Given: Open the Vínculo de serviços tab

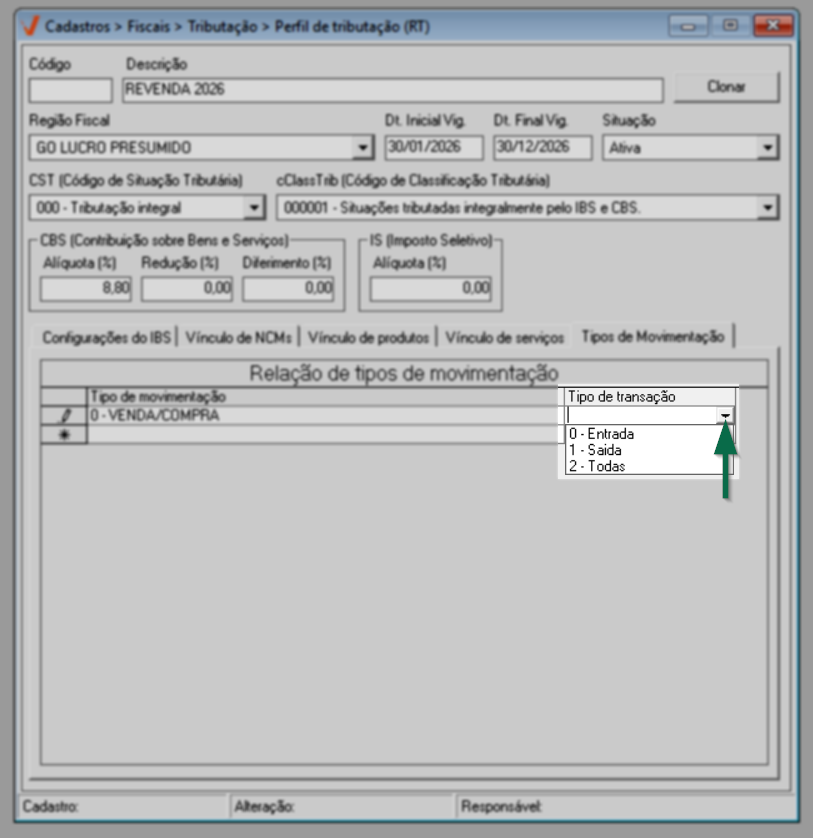Looking at the screenshot, I should coord(505,338).
